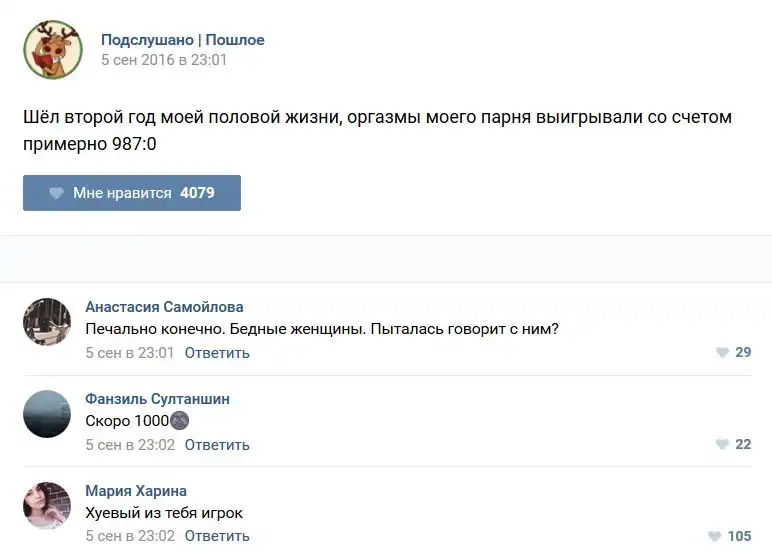This screenshot has height=550, width=772.
Task: Click the heart icon on Мария Харина's comment
Action: [714, 536]
